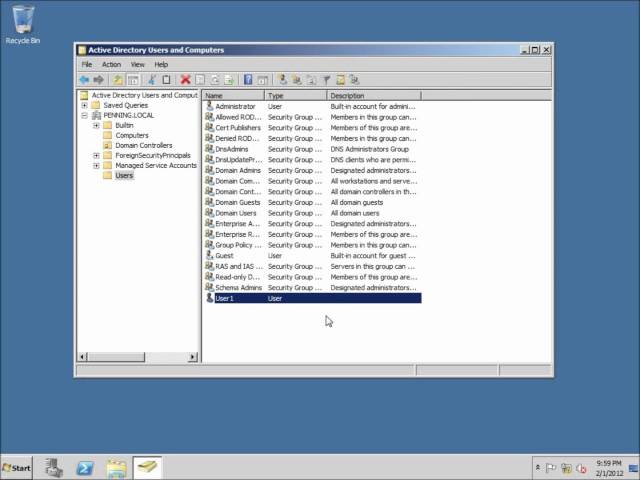Screen dimensions: 640x480
Task: Click the Filter funnel toolbar icon
Action: (x=326, y=80)
